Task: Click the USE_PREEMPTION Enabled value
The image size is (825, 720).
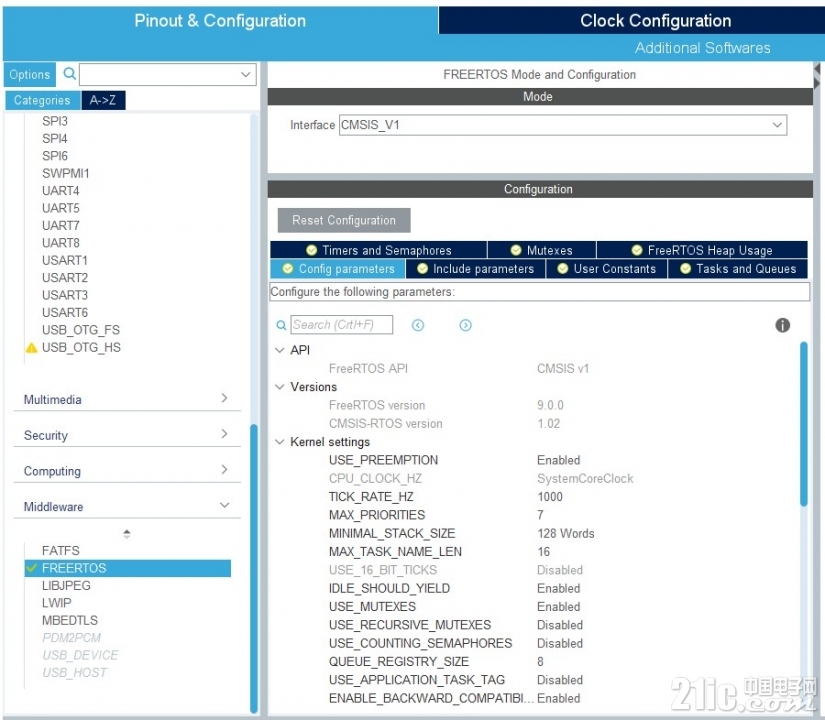Action: click(559, 460)
